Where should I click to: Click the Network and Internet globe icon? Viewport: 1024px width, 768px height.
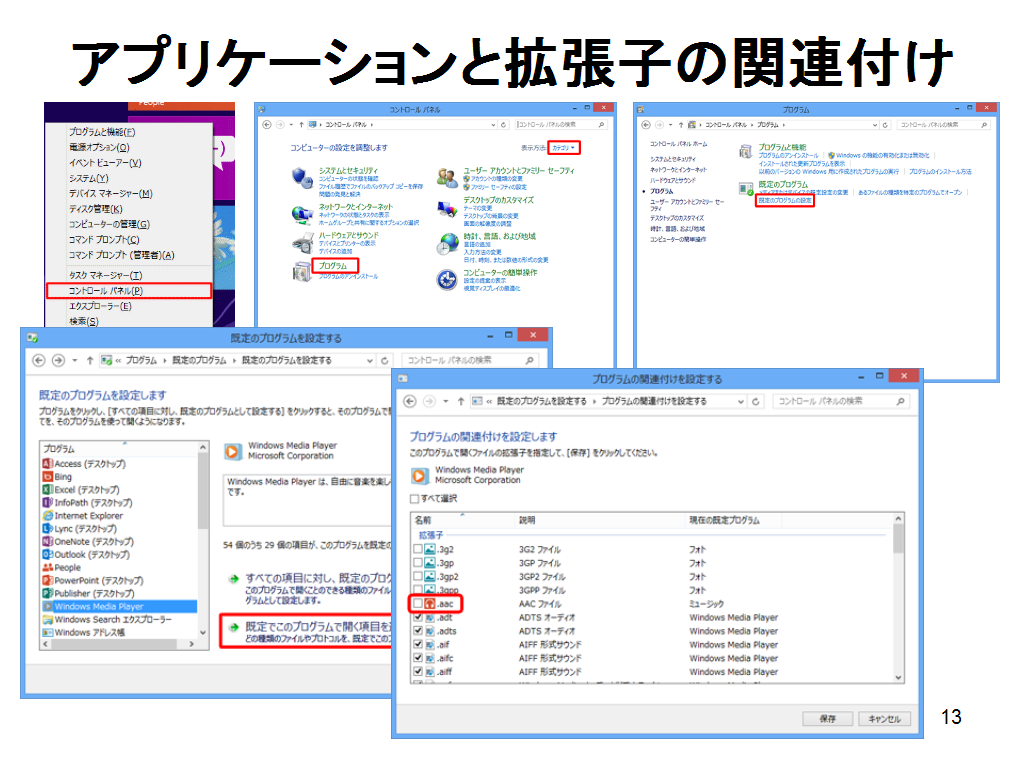point(302,212)
